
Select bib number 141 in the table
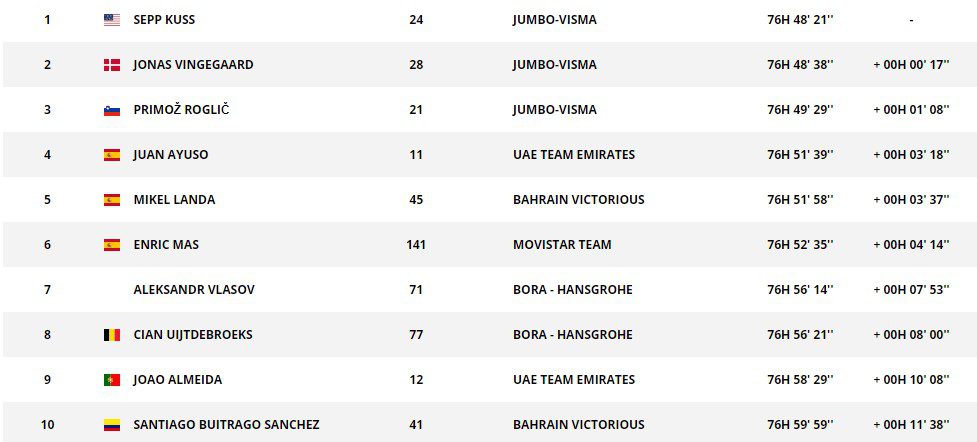(x=416, y=245)
